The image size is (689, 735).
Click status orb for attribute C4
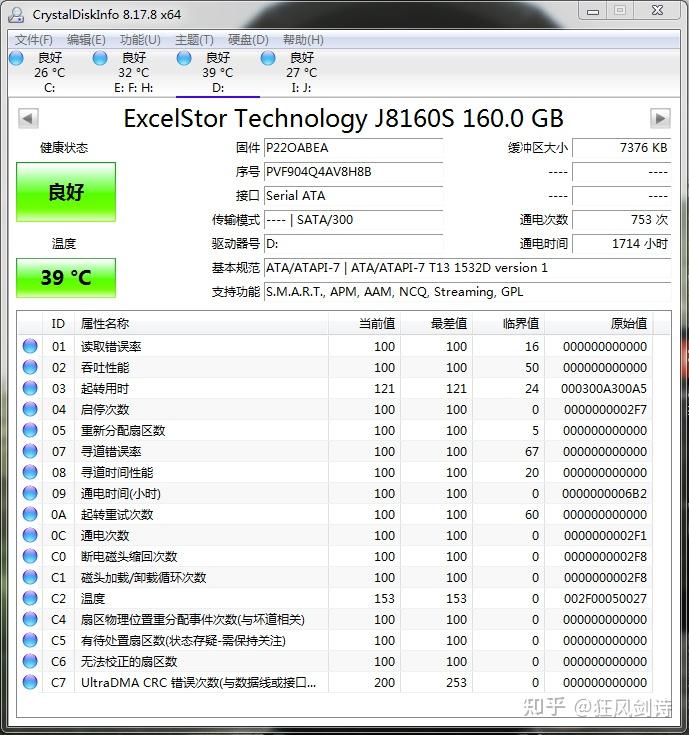pos(30,619)
